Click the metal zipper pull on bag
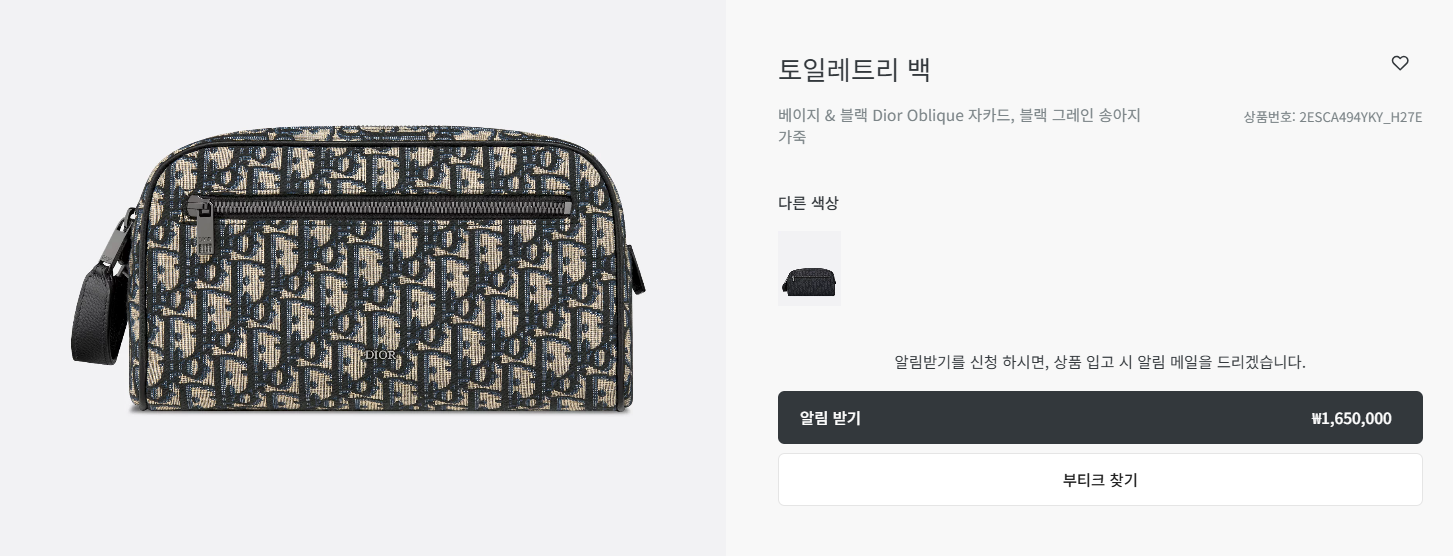This screenshot has width=1453, height=556. point(204,229)
